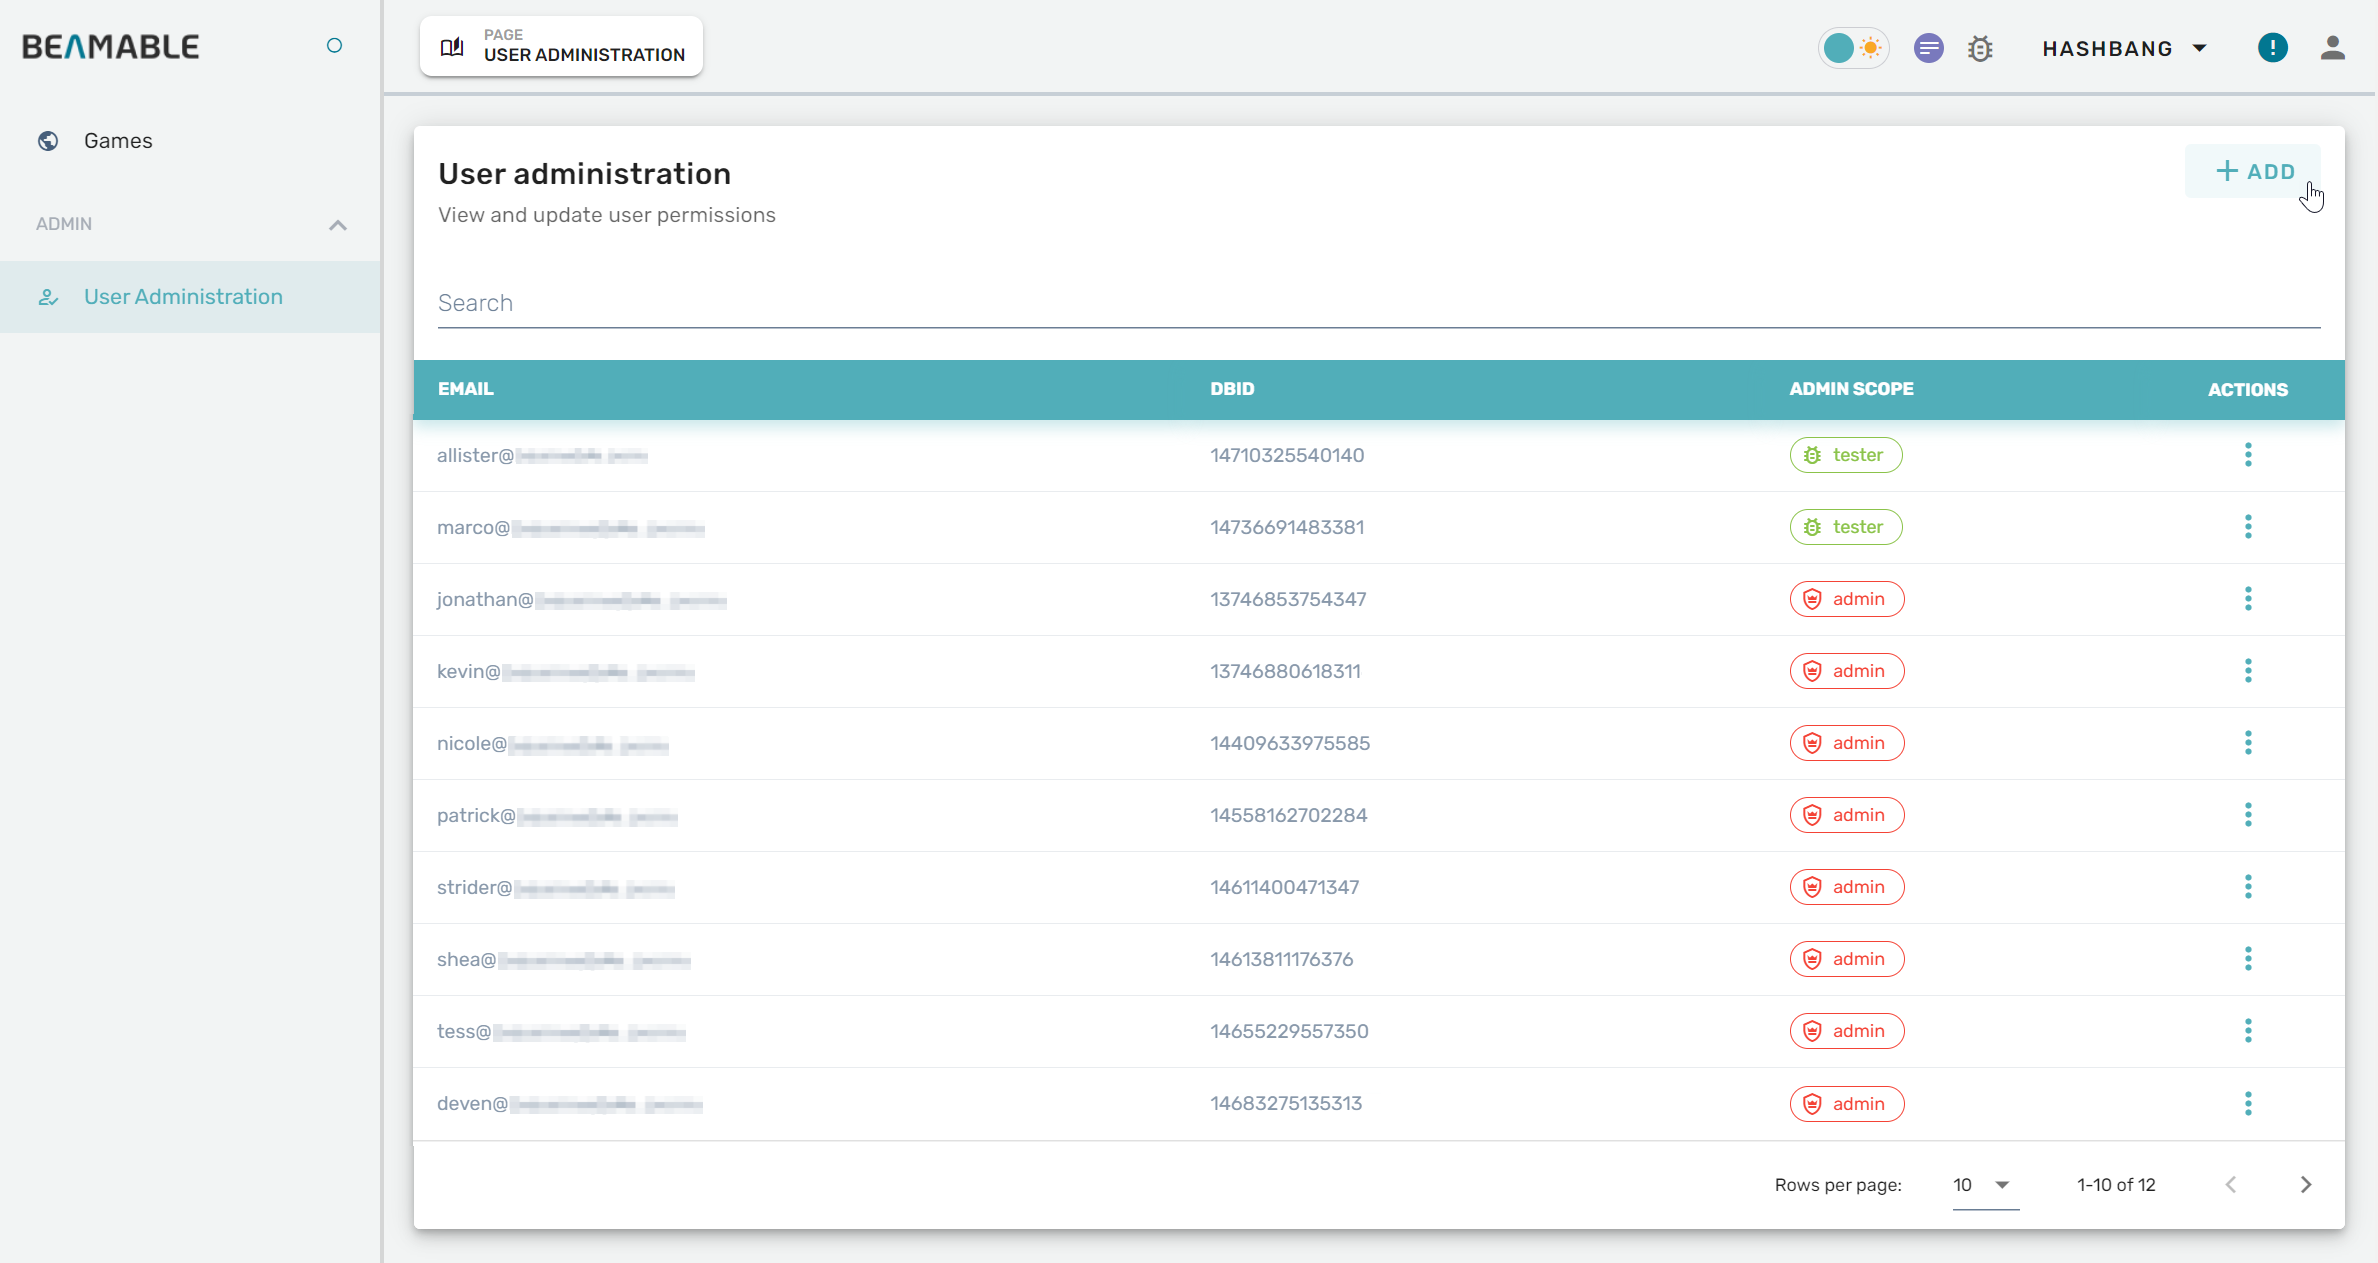The width and height of the screenshot is (2378, 1263).
Task: Select User Administration in the sidebar
Action: 183,297
